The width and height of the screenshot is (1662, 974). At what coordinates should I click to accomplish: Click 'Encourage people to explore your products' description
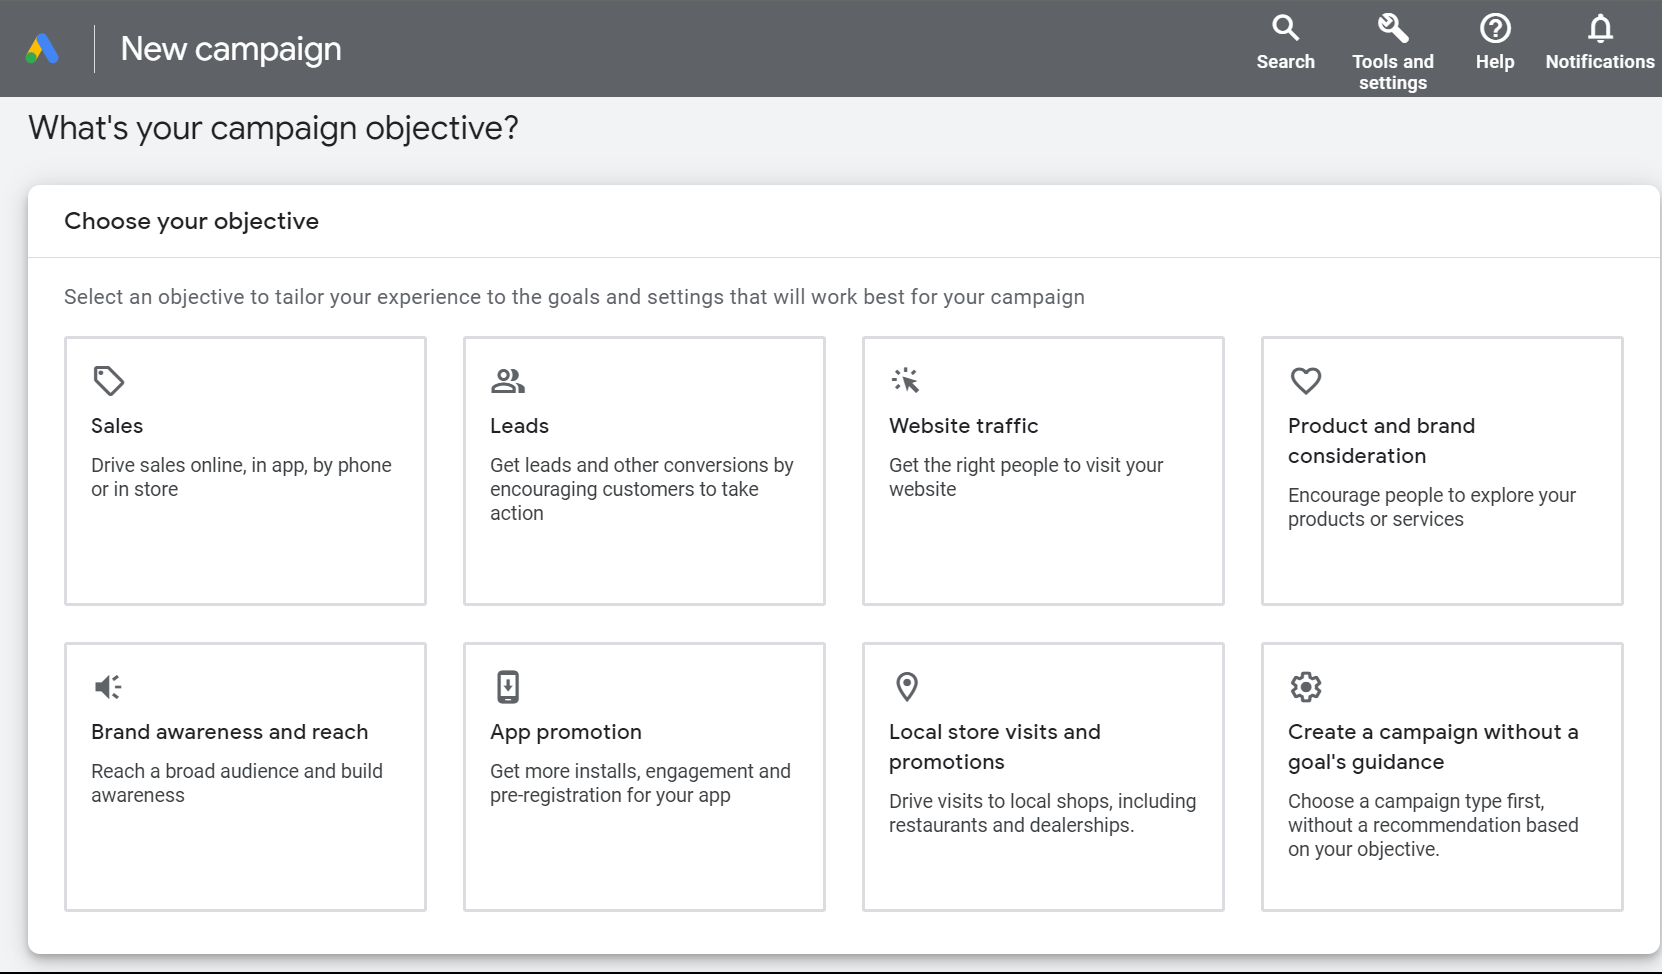point(1431,507)
